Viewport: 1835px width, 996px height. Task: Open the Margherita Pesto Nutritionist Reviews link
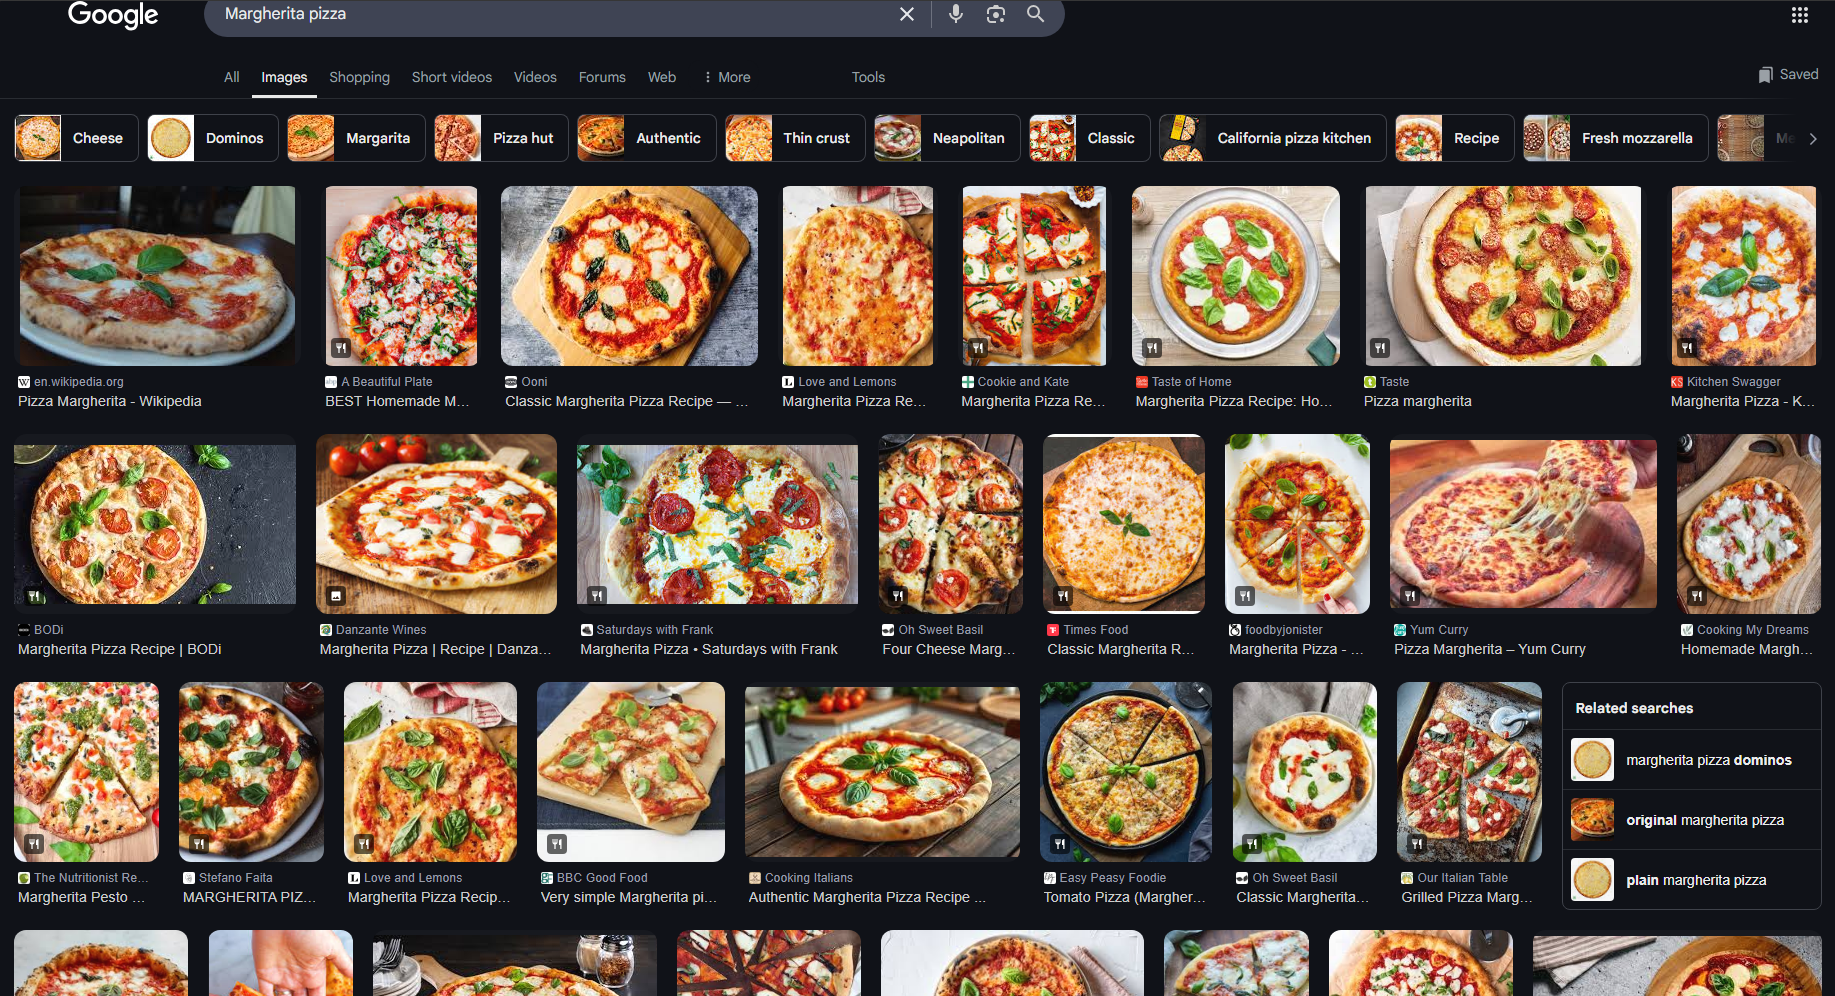coord(82,897)
